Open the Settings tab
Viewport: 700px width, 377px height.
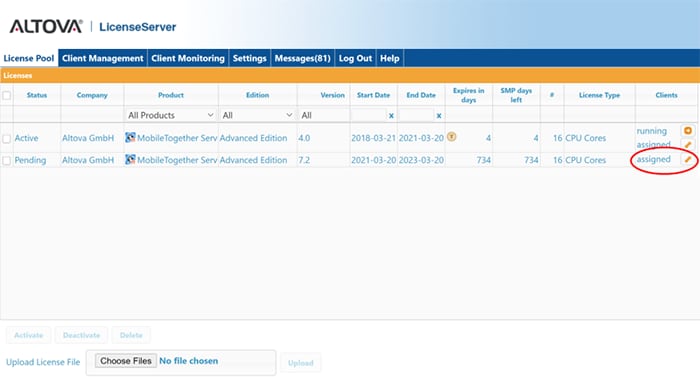pos(250,58)
